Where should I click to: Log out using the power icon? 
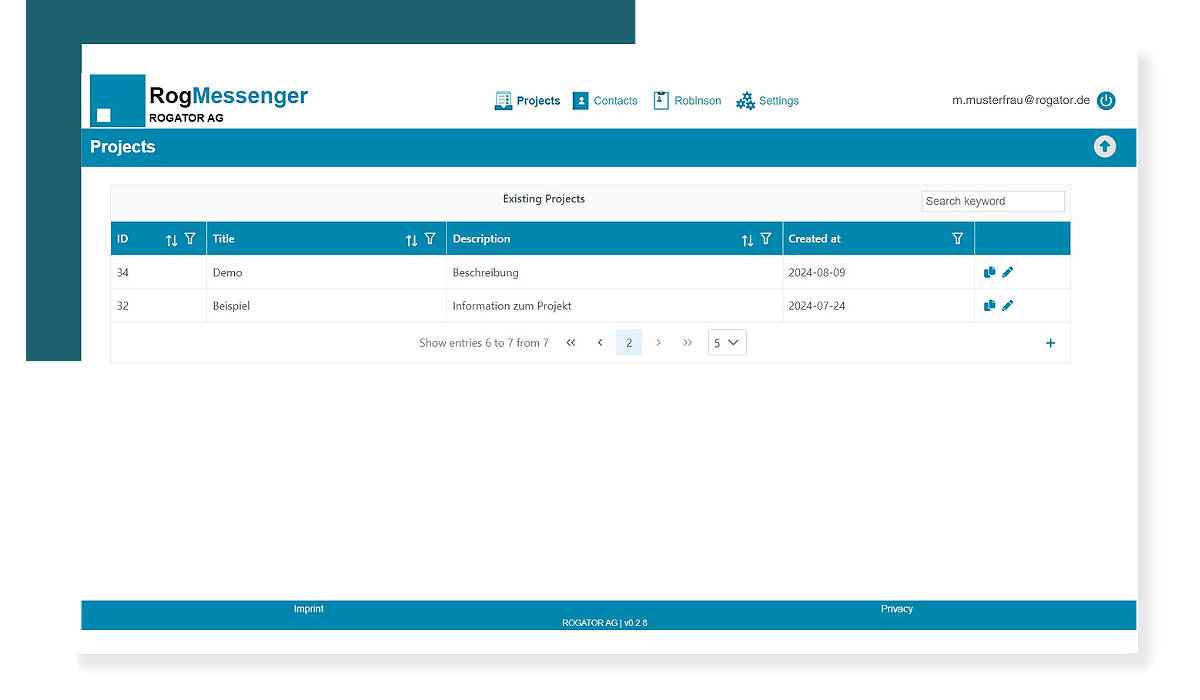(x=1106, y=100)
